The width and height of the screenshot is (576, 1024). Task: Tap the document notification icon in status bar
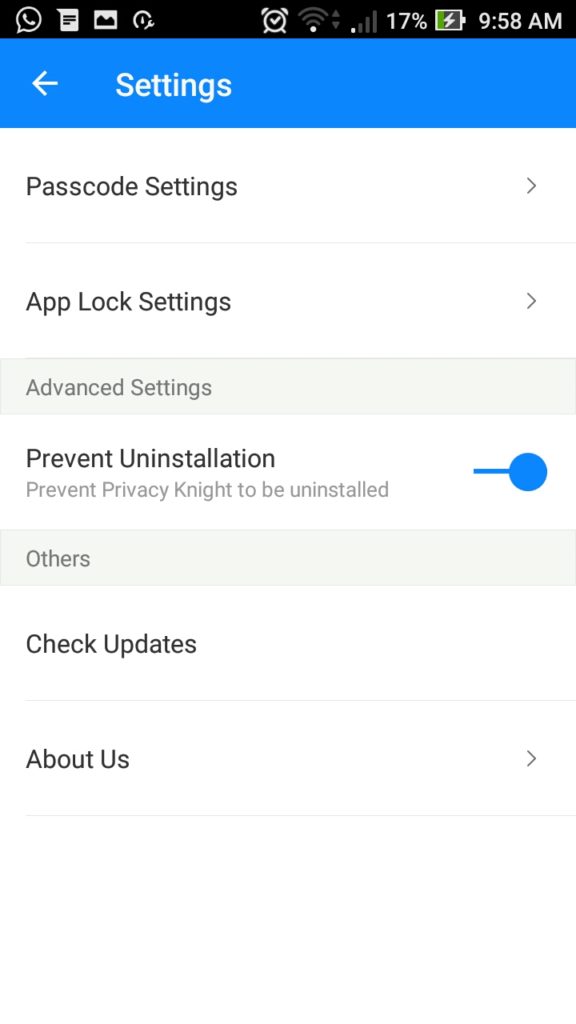coord(68,20)
